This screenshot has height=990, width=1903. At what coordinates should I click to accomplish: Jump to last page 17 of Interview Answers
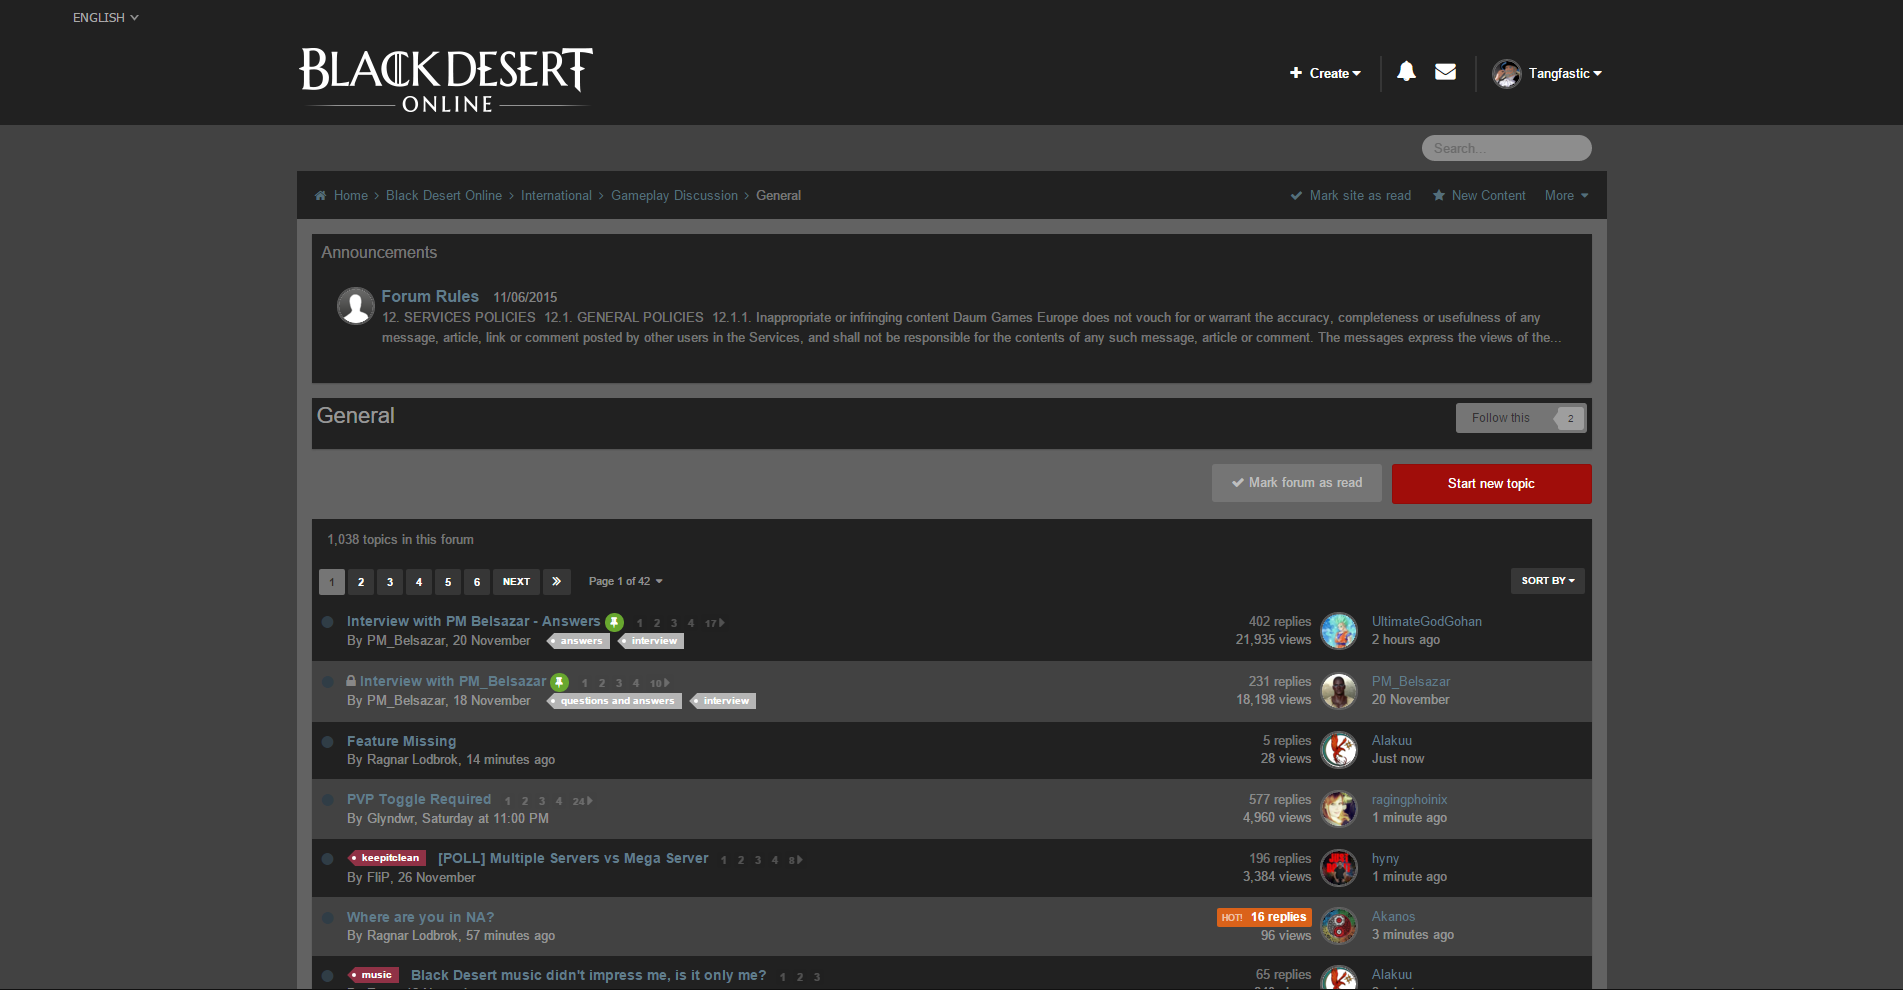point(714,623)
